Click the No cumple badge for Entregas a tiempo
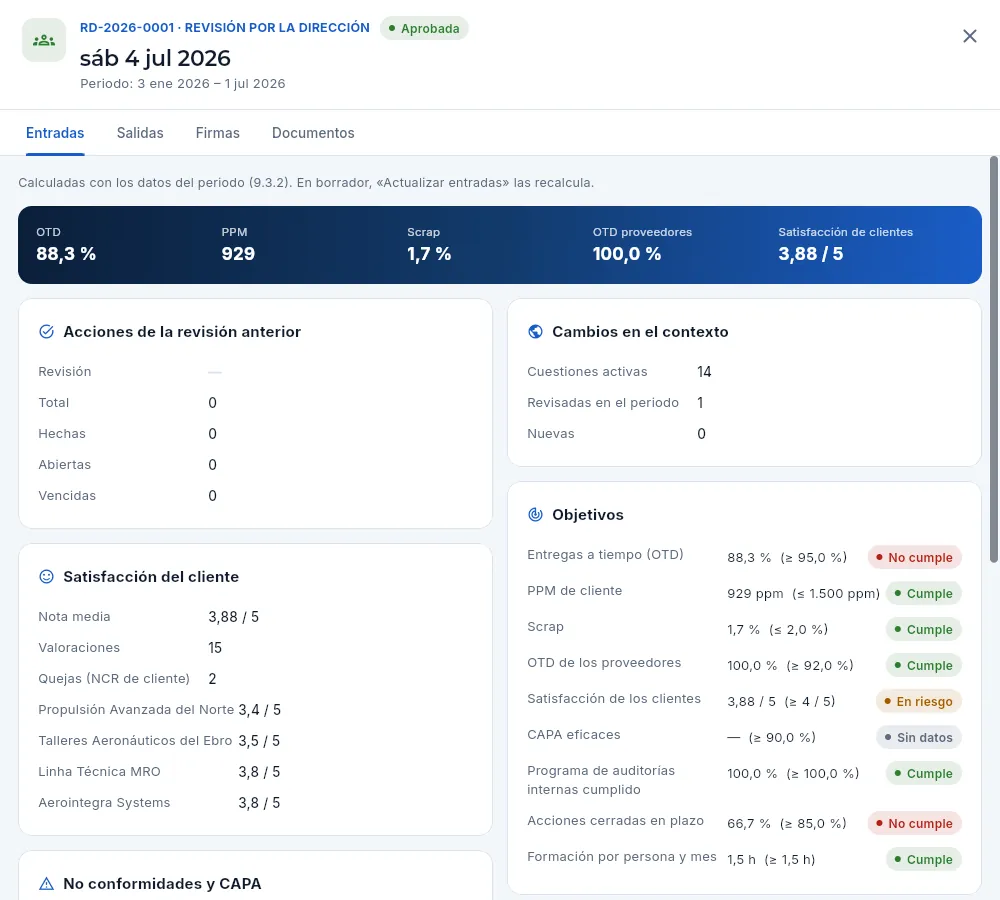Viewport: 1000px width, 900px height. pos(915,557)
